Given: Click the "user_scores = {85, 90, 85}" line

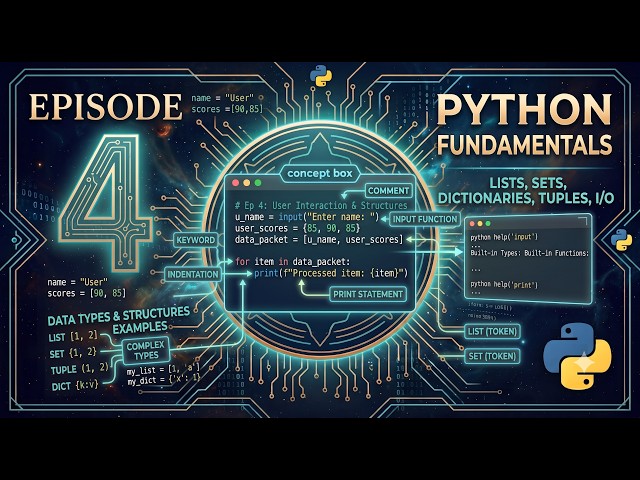Looking at the screenshot, I should 297,228.
